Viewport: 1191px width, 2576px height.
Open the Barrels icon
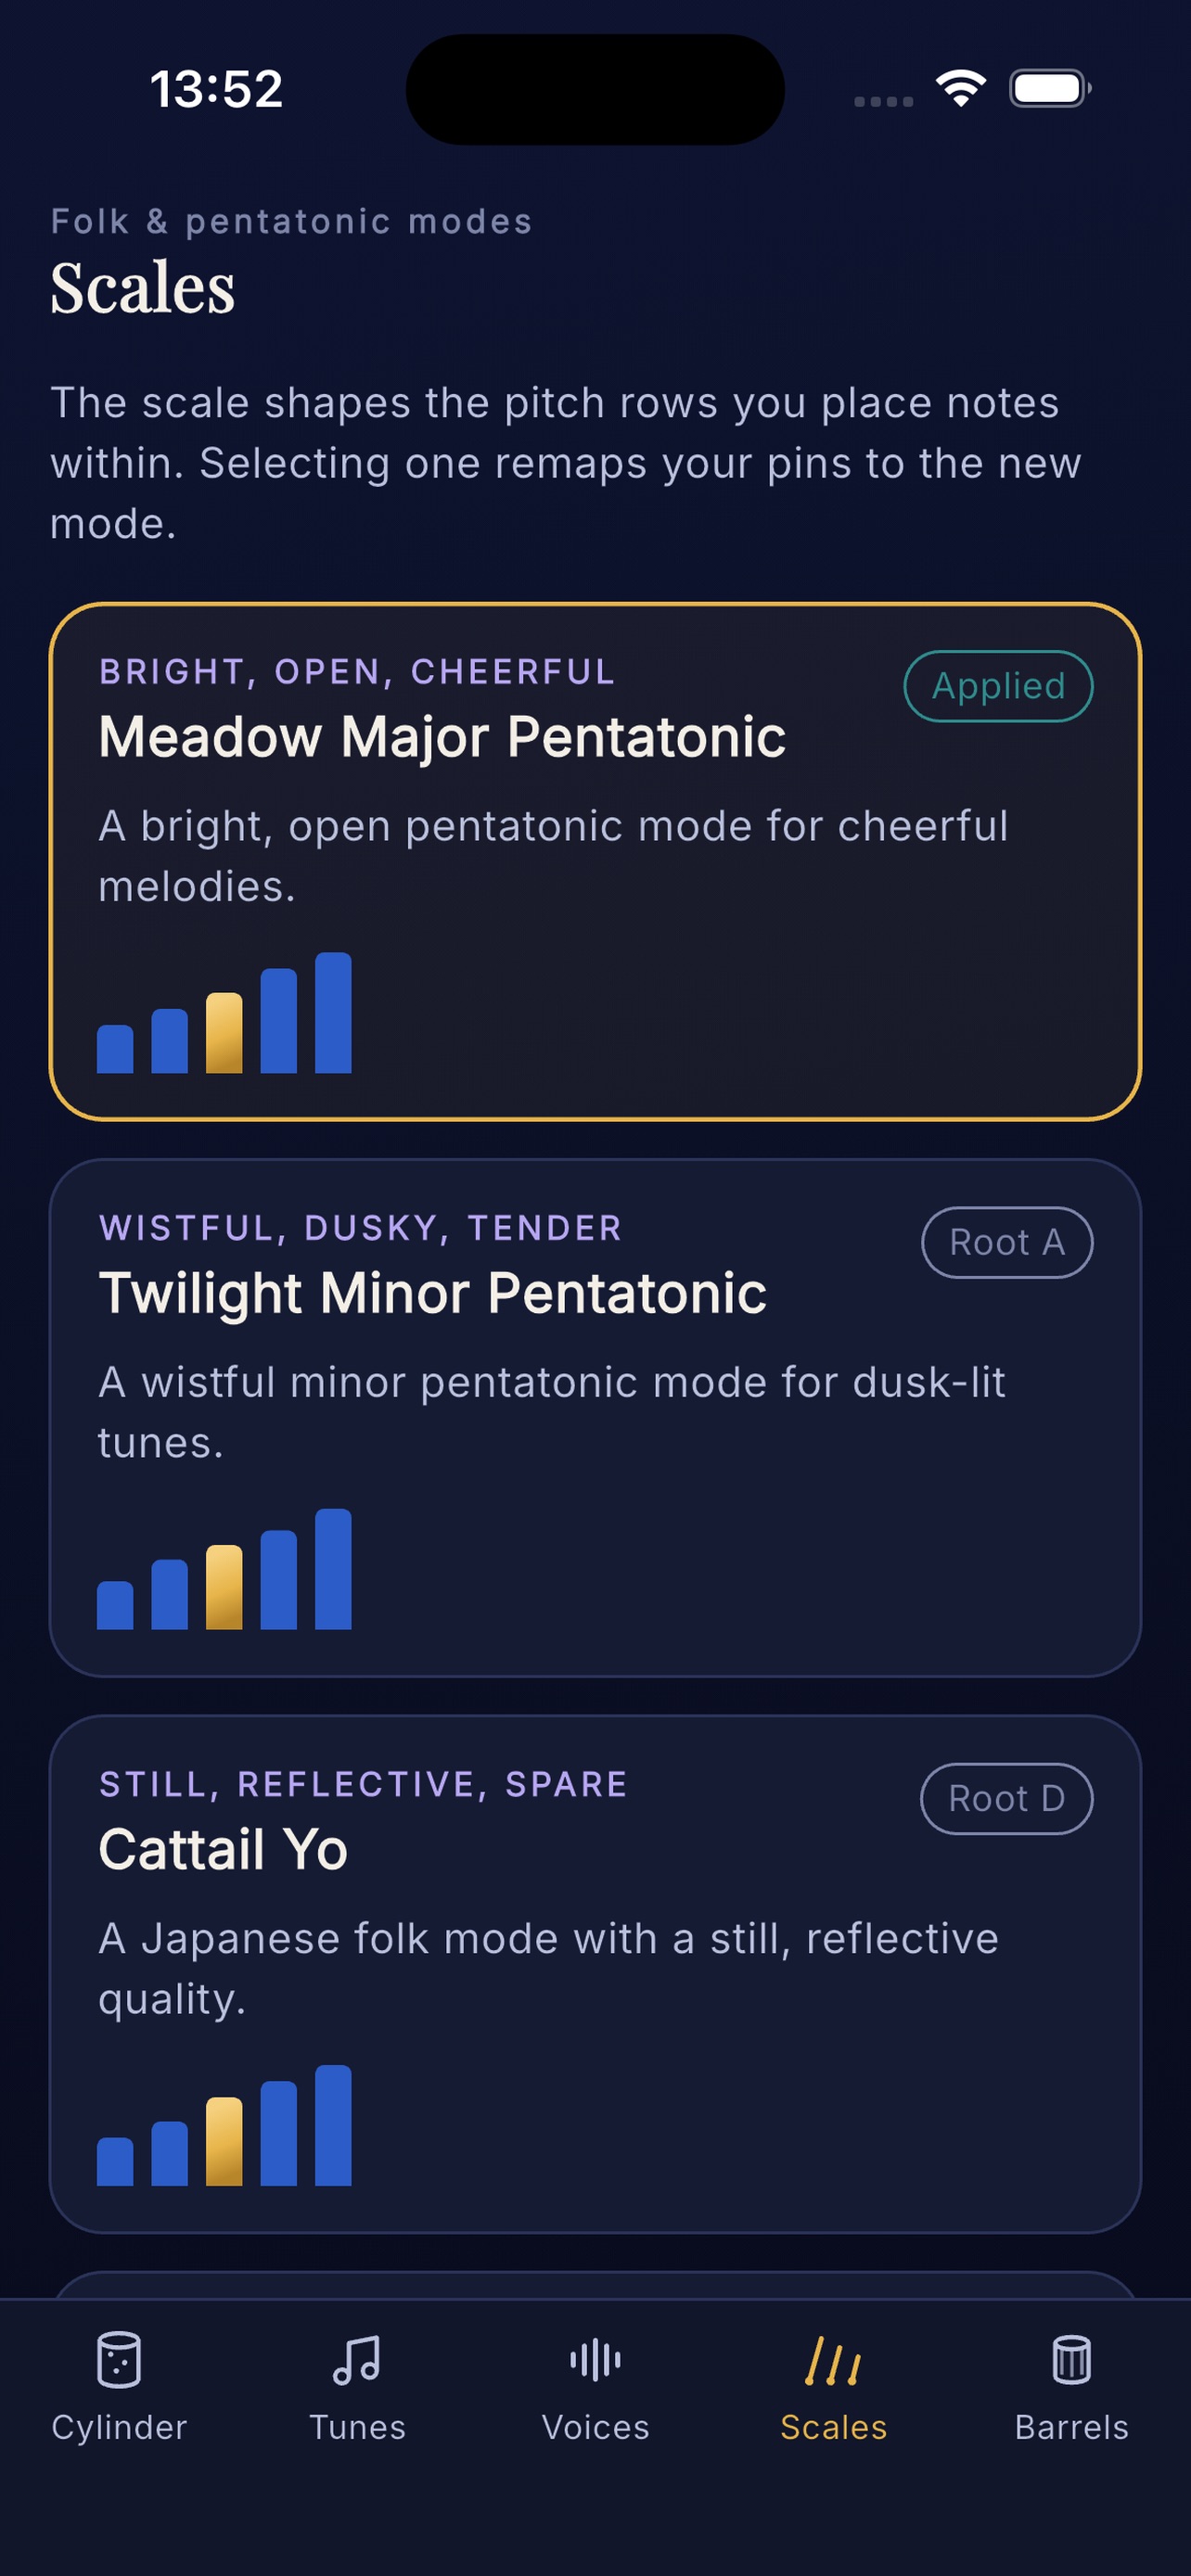(1071, 2360)
